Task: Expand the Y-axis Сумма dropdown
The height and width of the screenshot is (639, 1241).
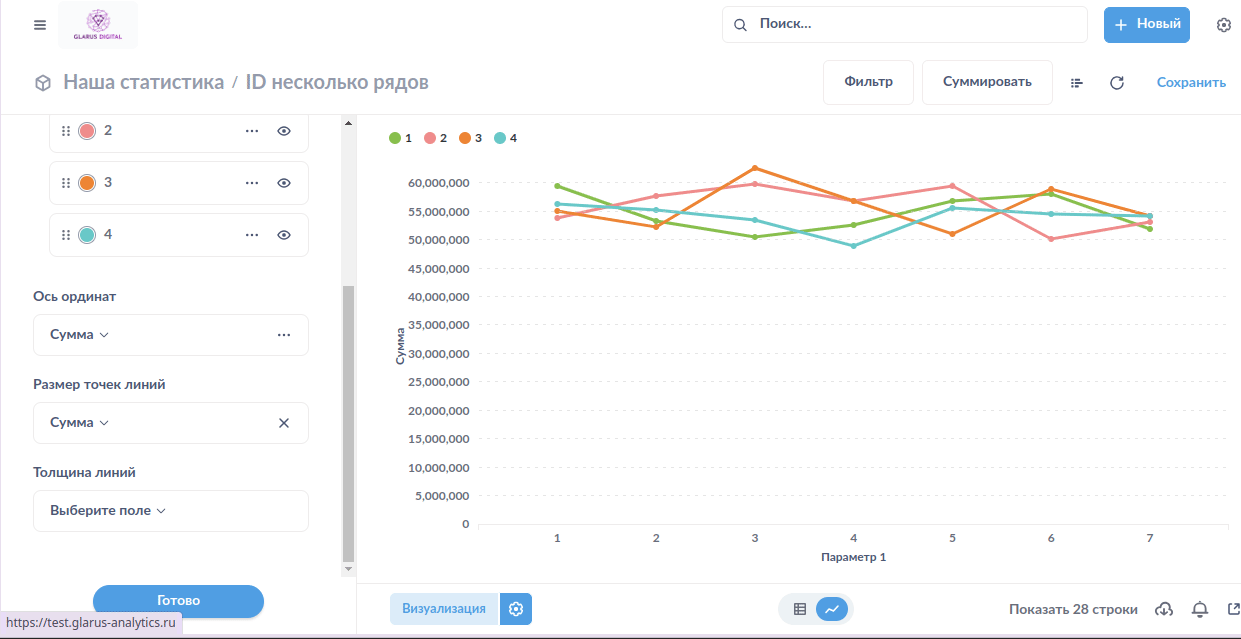Action: [80, 335]
